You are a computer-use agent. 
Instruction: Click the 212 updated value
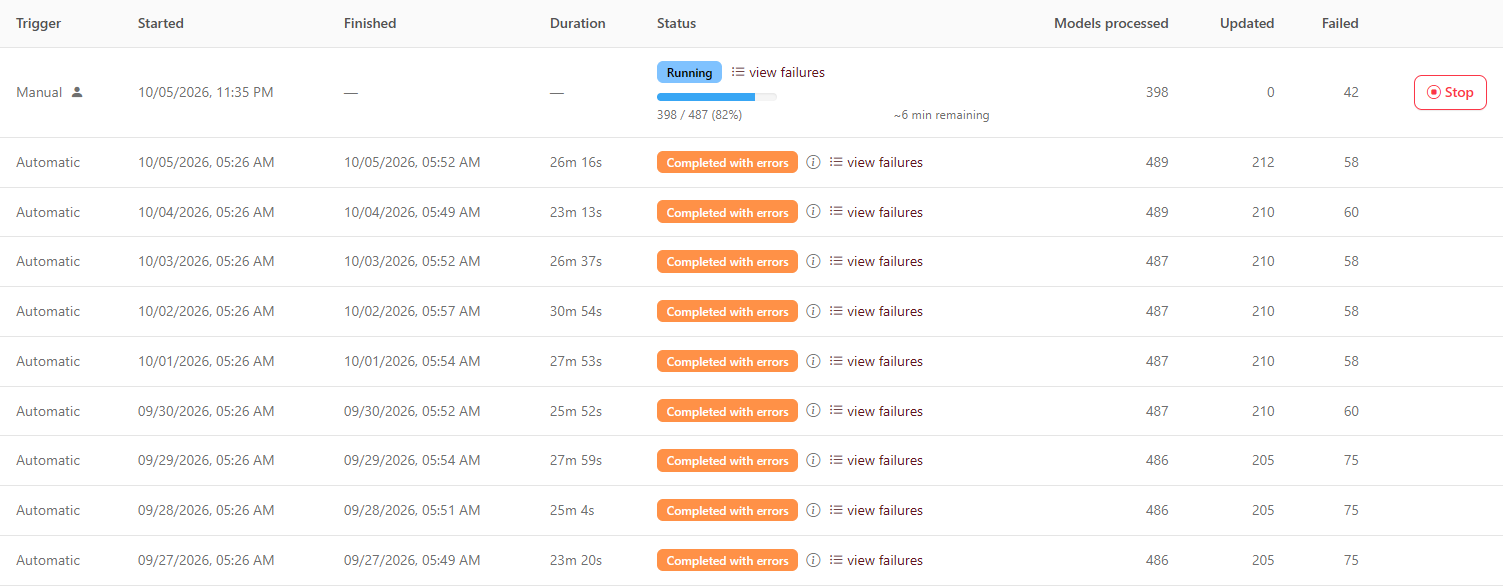pyautogui.click(x=1263, y=162)
